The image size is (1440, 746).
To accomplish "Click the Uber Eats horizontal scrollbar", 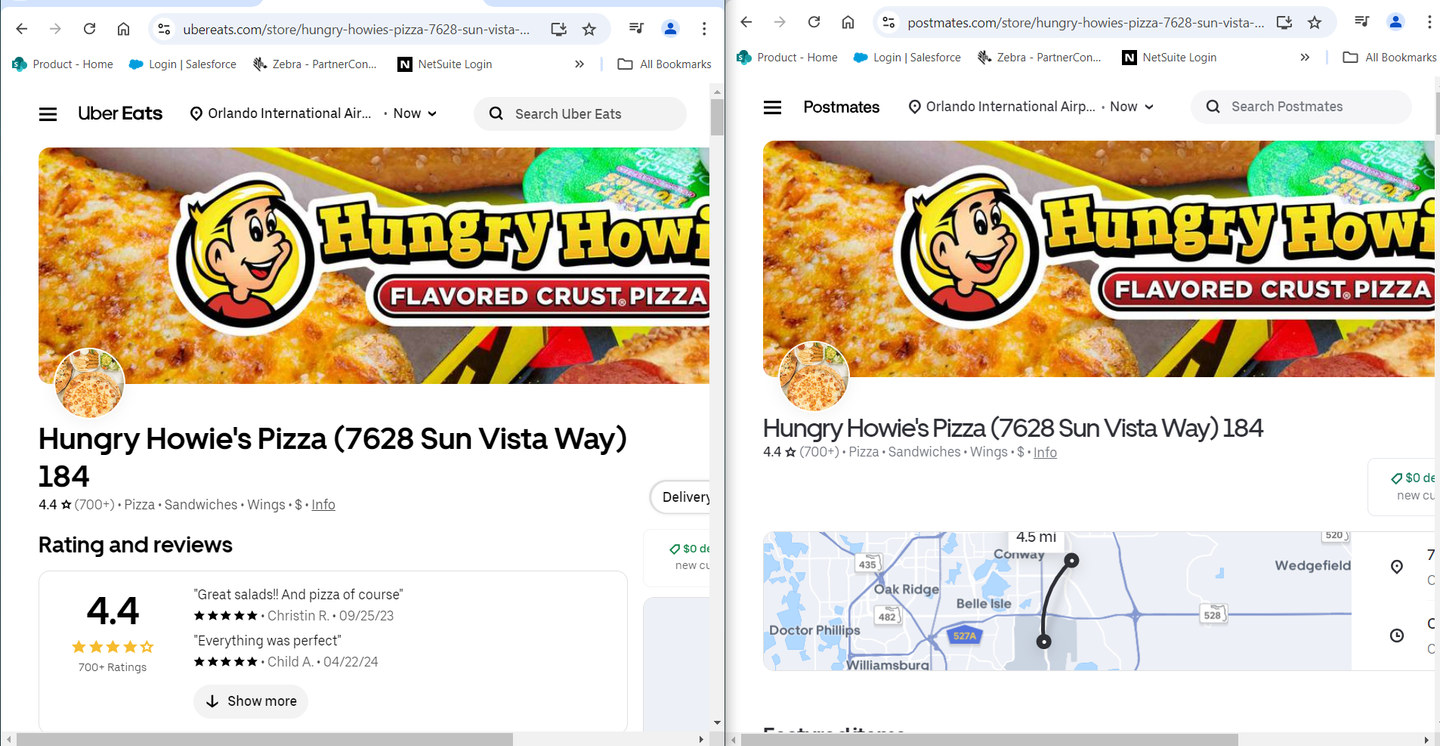I will (x=265, y=739).
